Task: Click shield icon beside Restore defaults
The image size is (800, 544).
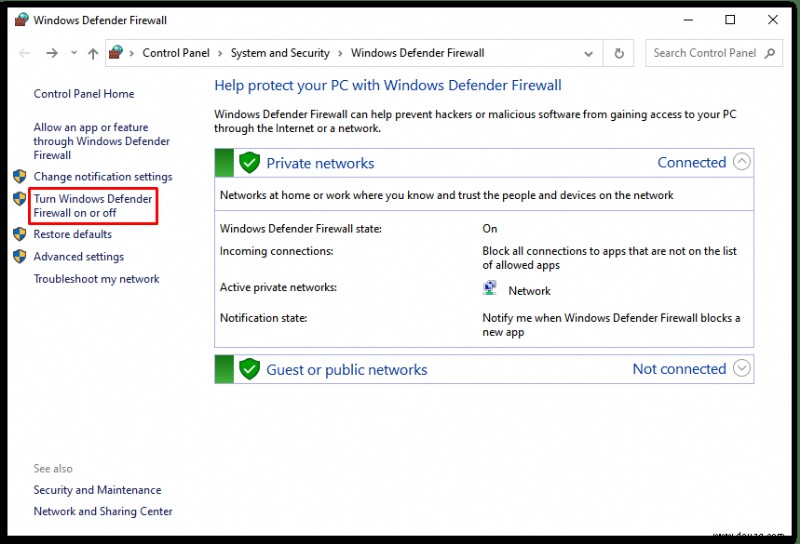Action: (x=19, y=234)
